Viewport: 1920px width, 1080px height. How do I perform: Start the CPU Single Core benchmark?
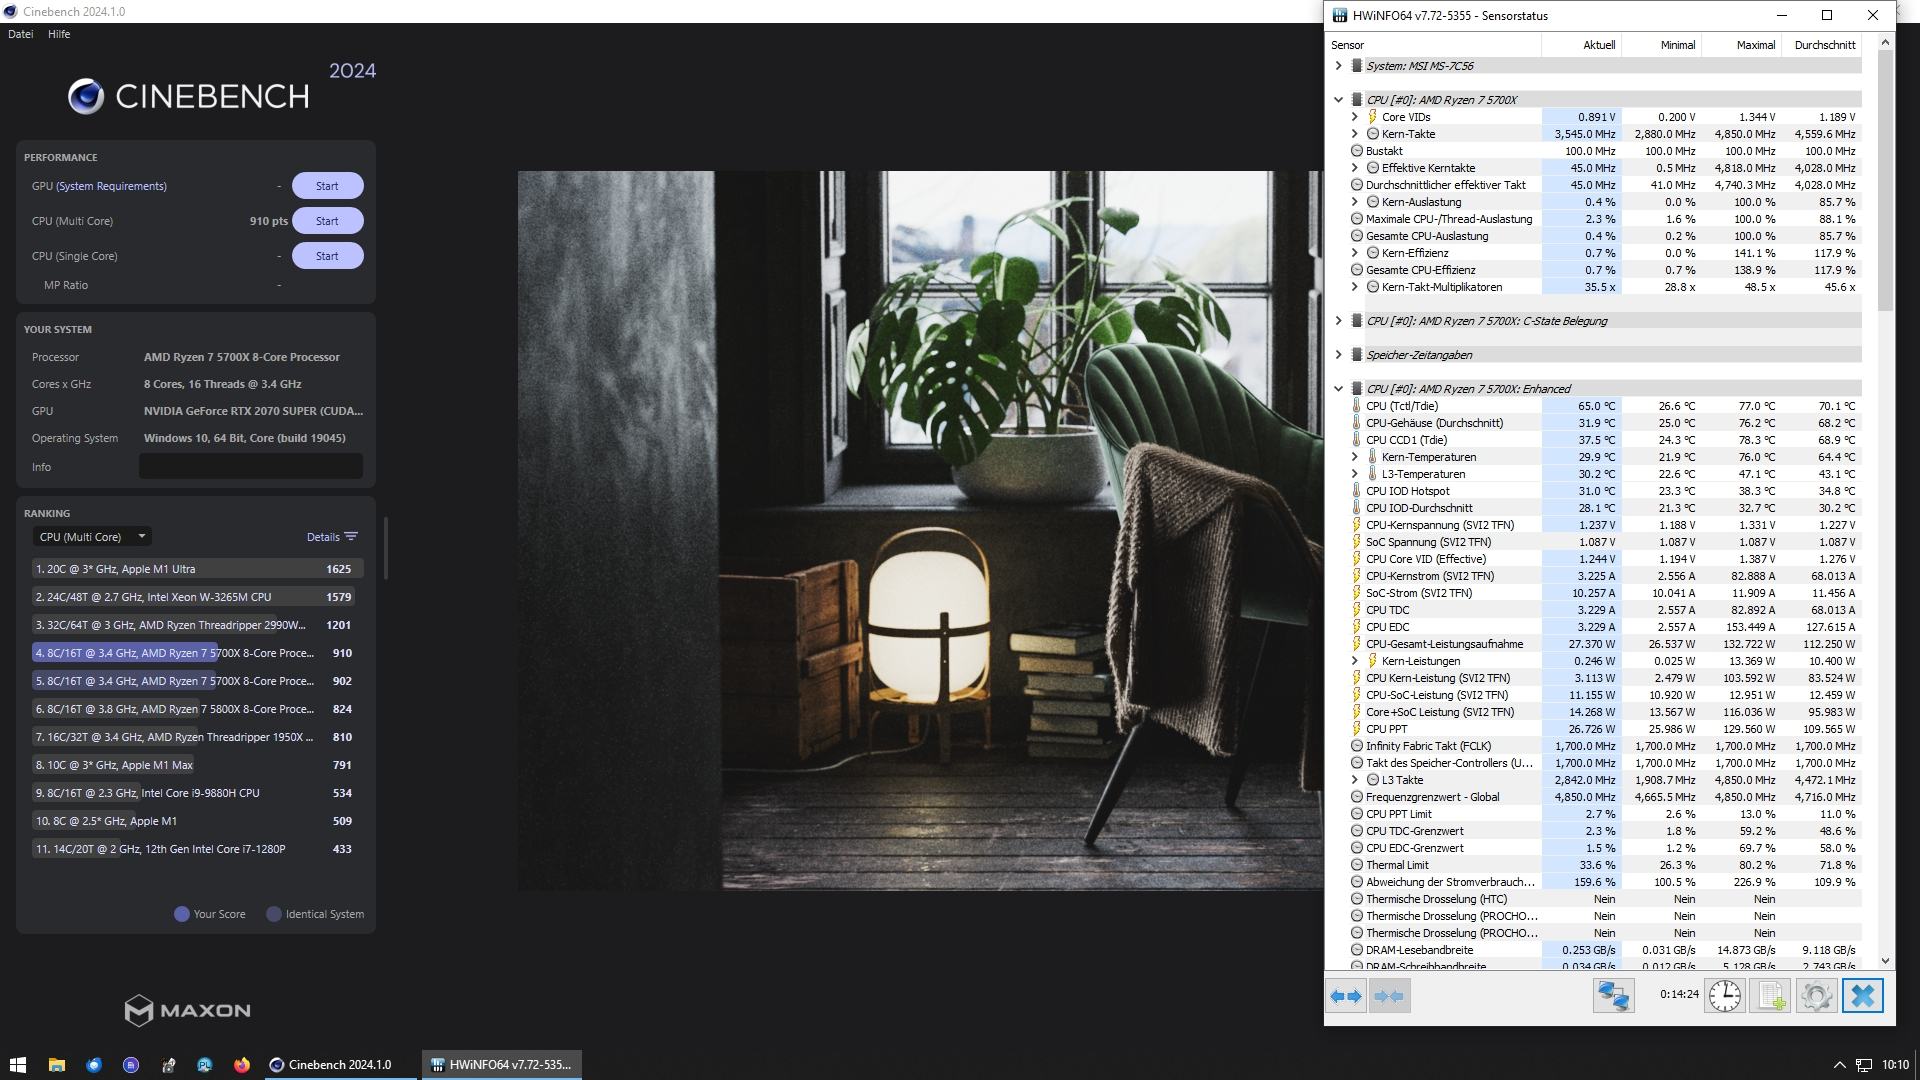point(327,256)
